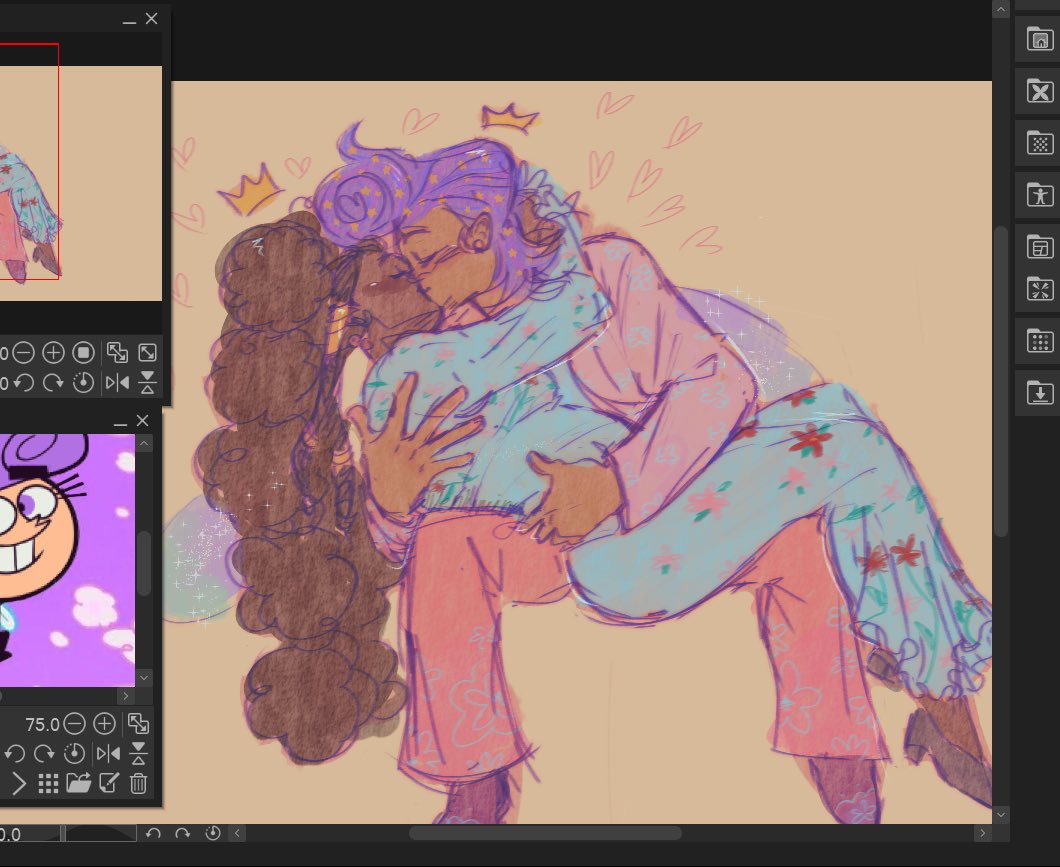
Task: Go to next image in Sub View
Action: [x=18, y=784]
